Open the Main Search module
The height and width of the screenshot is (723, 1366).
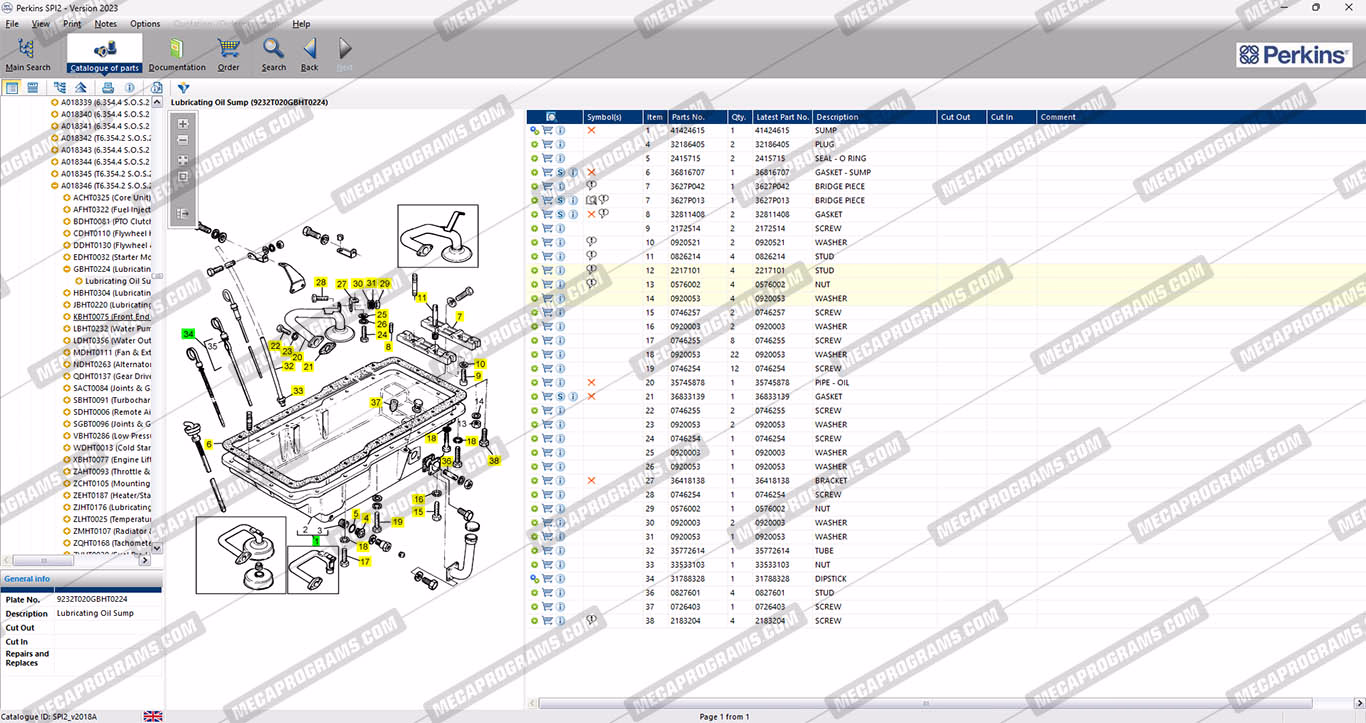click(28, 54)
